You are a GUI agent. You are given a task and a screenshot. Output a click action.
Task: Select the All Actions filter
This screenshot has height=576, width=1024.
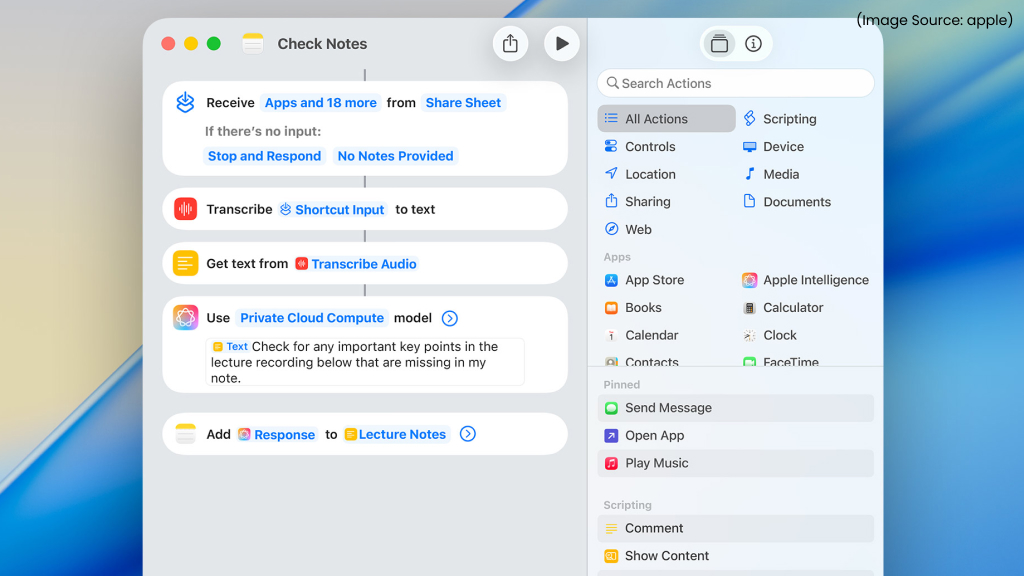[658, 118]
